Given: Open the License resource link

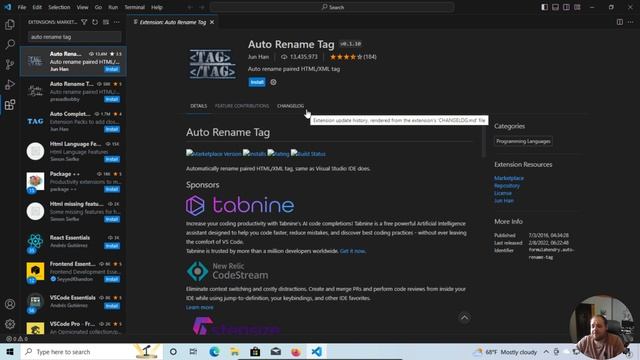Looking at the screenshot, I should point(503,193).
